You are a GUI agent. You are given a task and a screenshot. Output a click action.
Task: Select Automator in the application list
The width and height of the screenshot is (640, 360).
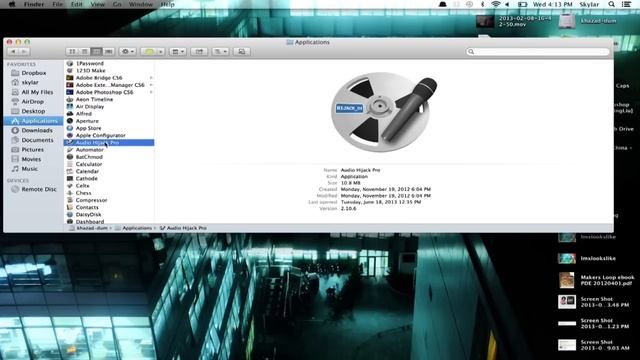(x=109, y=150)
